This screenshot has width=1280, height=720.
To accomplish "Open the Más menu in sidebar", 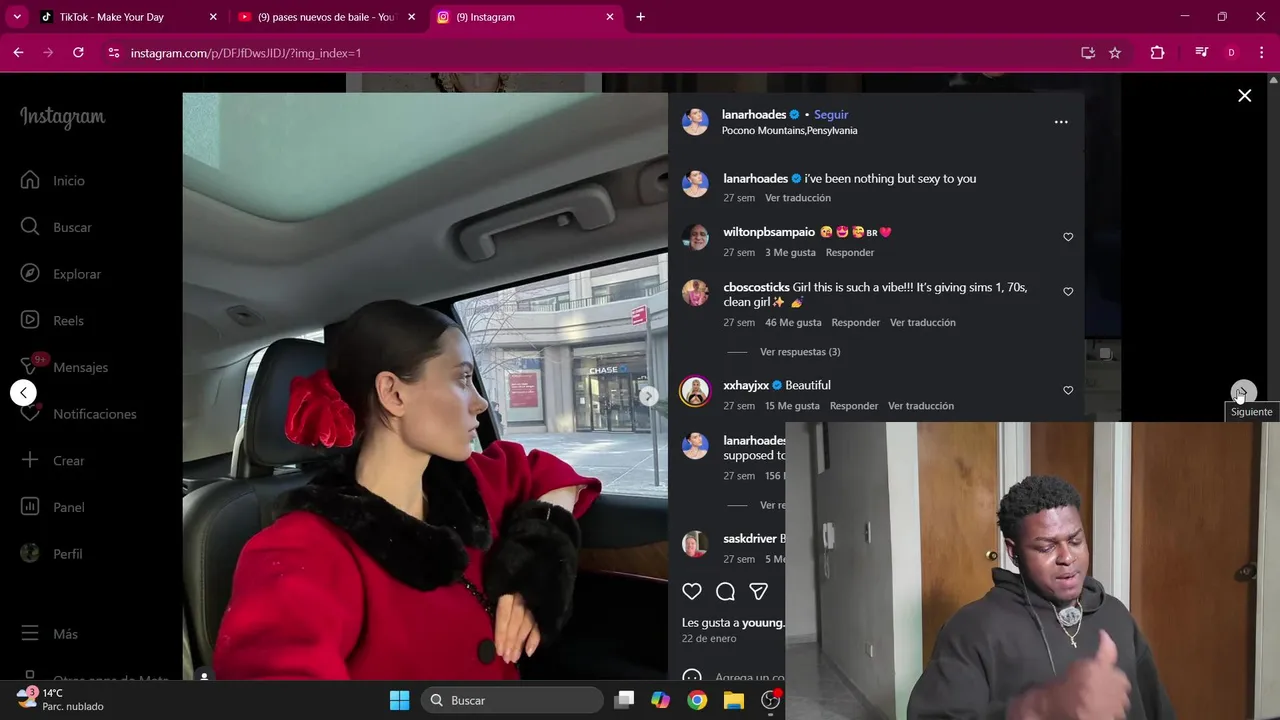I will [x=49, y=634].
